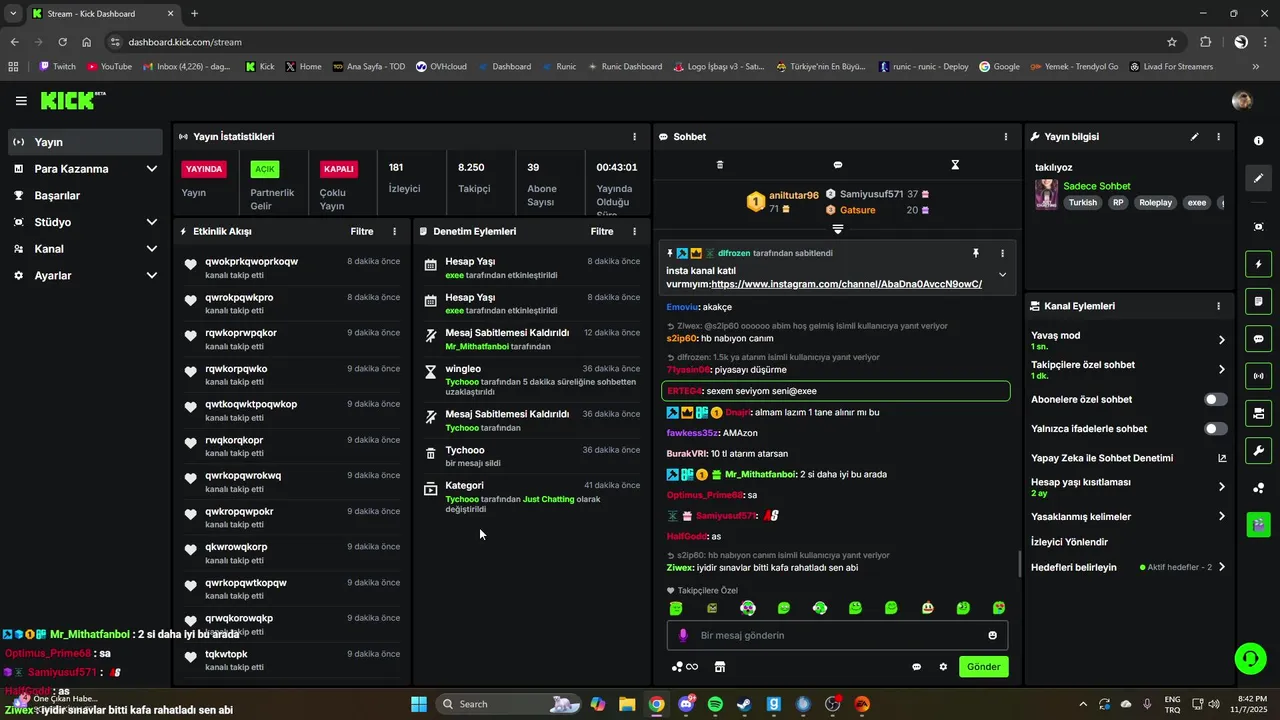Open Yasaklanmış kelimeler arrow
1280x720 pixels.
1221,517
